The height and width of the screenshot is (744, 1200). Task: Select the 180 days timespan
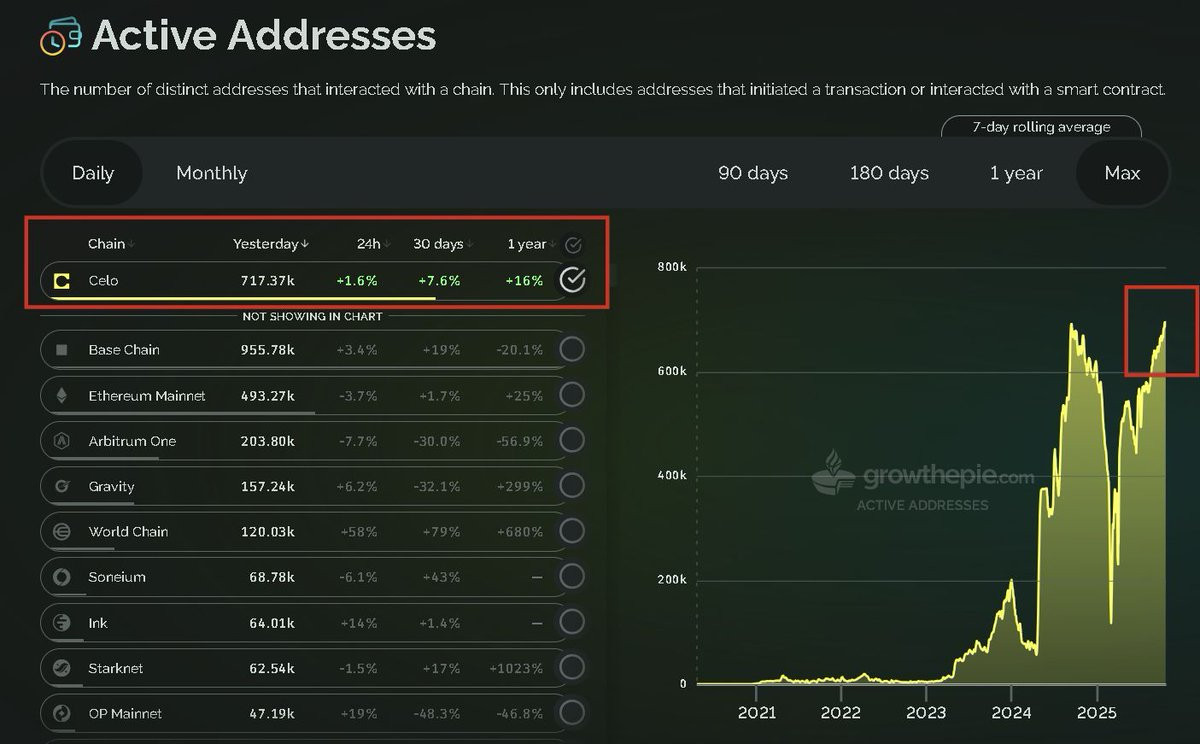point(889,173)
